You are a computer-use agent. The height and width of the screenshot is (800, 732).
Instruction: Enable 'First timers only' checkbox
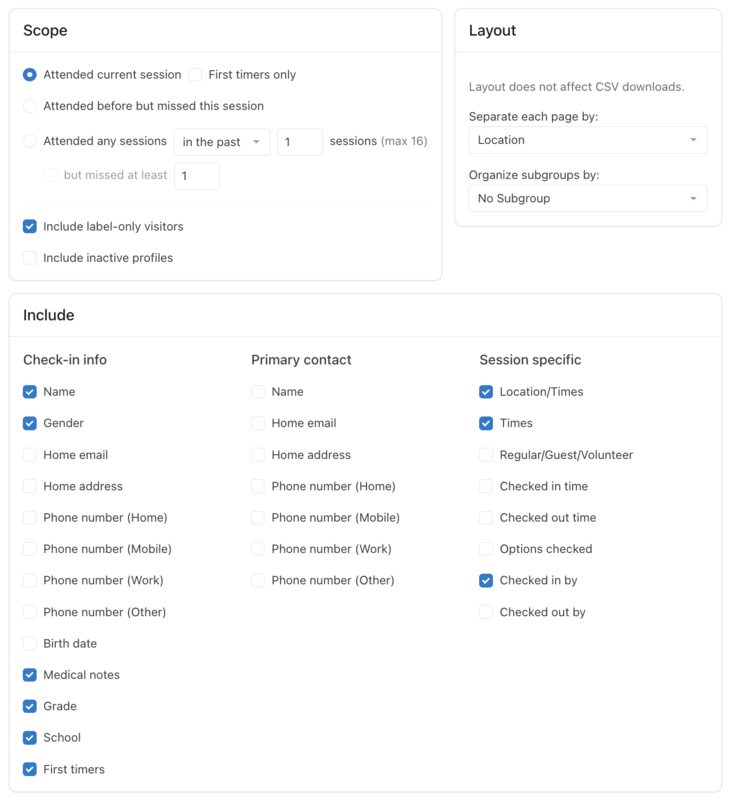click(x=196, y=75)
